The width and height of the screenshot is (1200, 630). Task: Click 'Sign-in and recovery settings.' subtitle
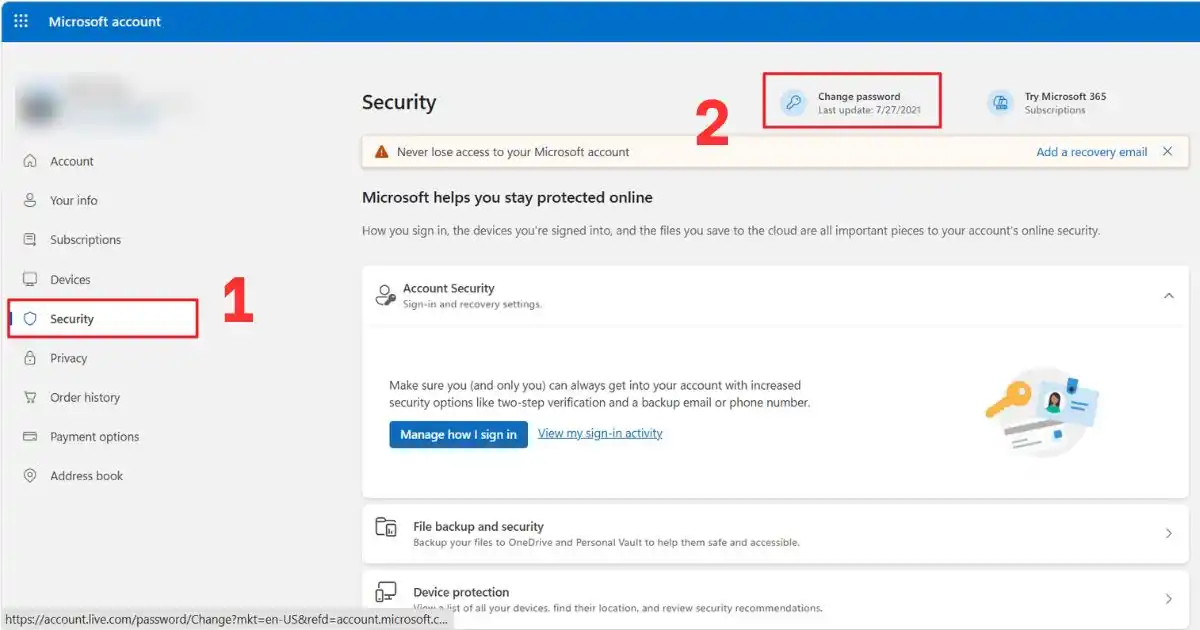click(x=472, y=304)
